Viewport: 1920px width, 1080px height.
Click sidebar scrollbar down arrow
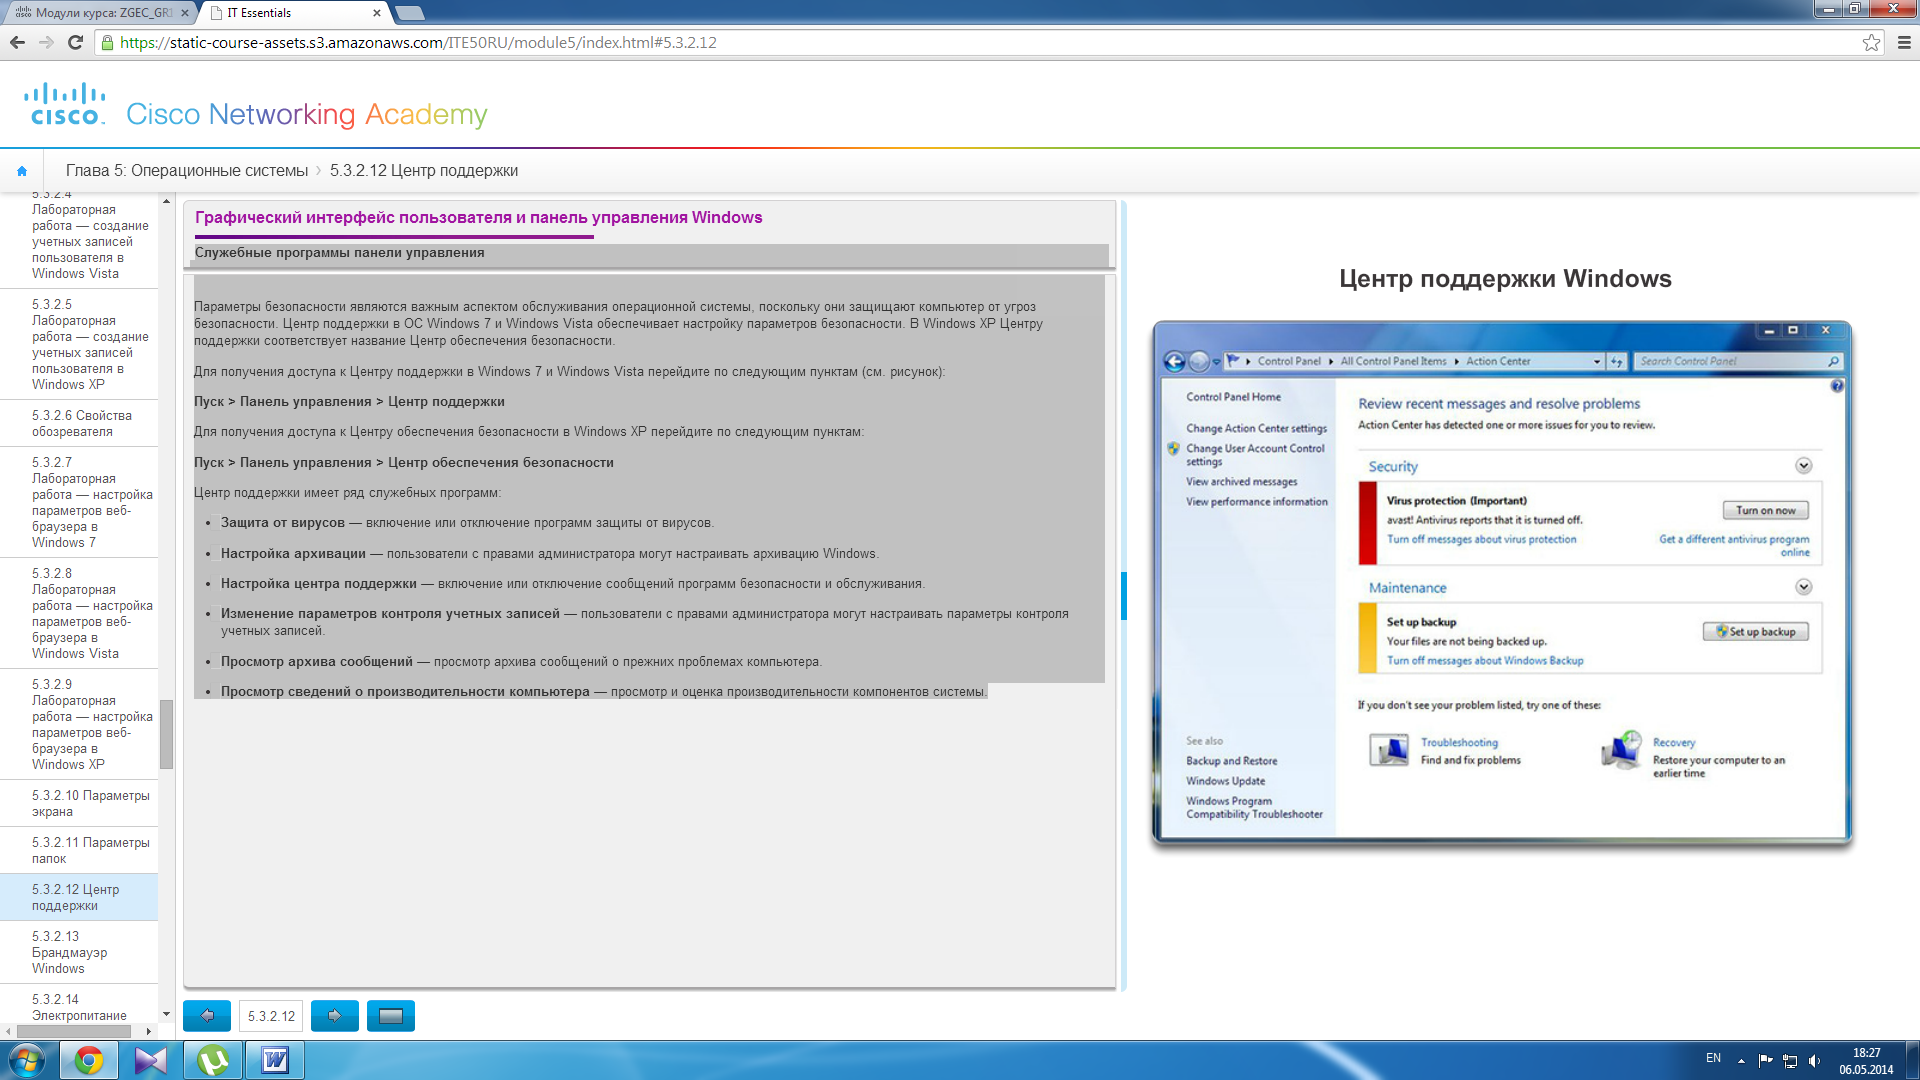tap(166, 1015)
